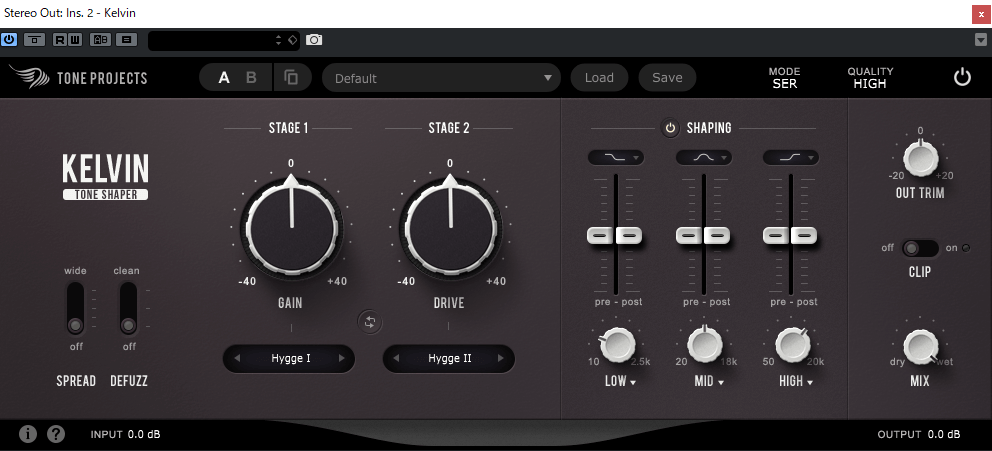The width and height of the screenshot is (992, 451).
Task: Open the help question mark icon
Action: [x=56, y=434]
